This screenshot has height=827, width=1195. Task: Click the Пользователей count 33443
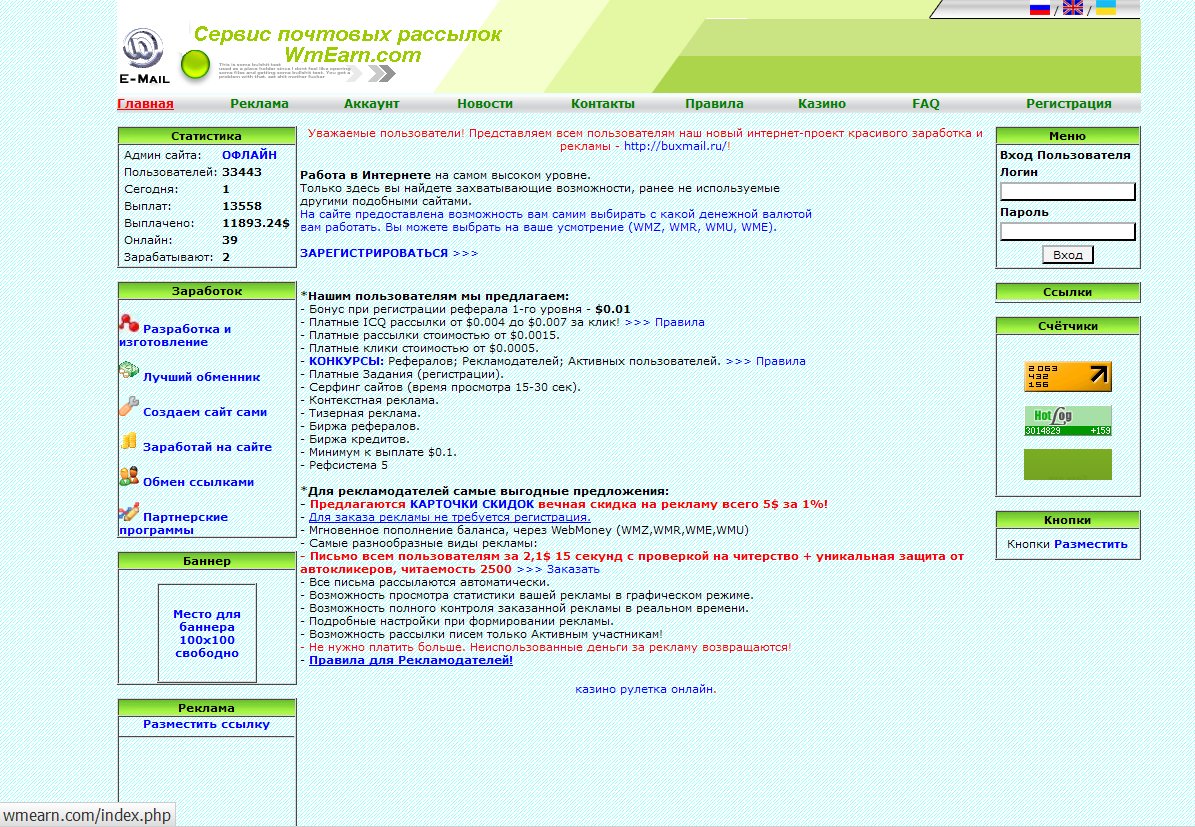242,172
